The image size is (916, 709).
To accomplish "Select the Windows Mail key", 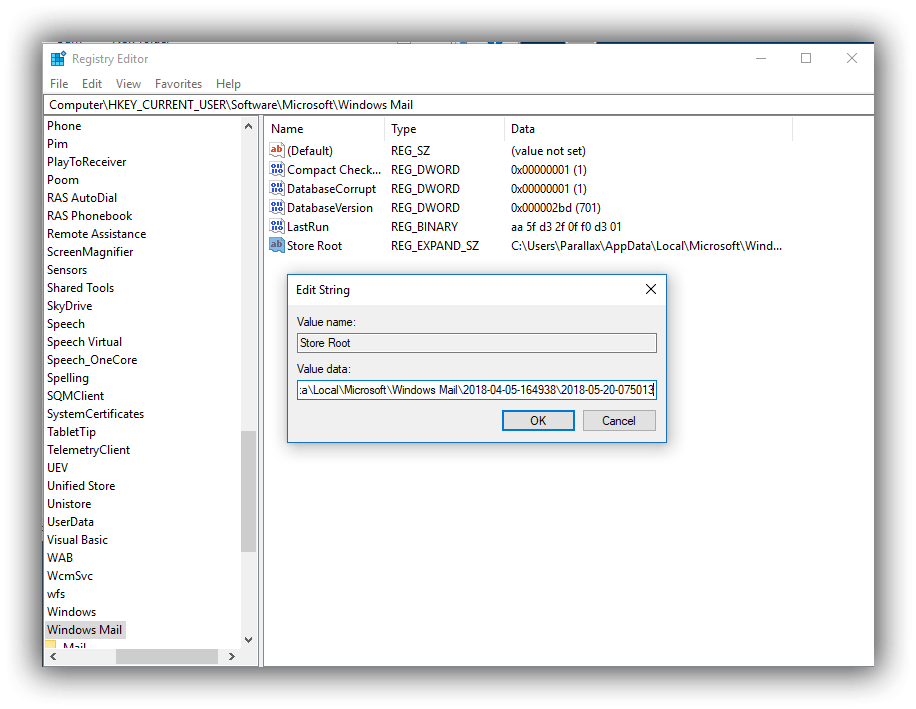I will 85,630.
